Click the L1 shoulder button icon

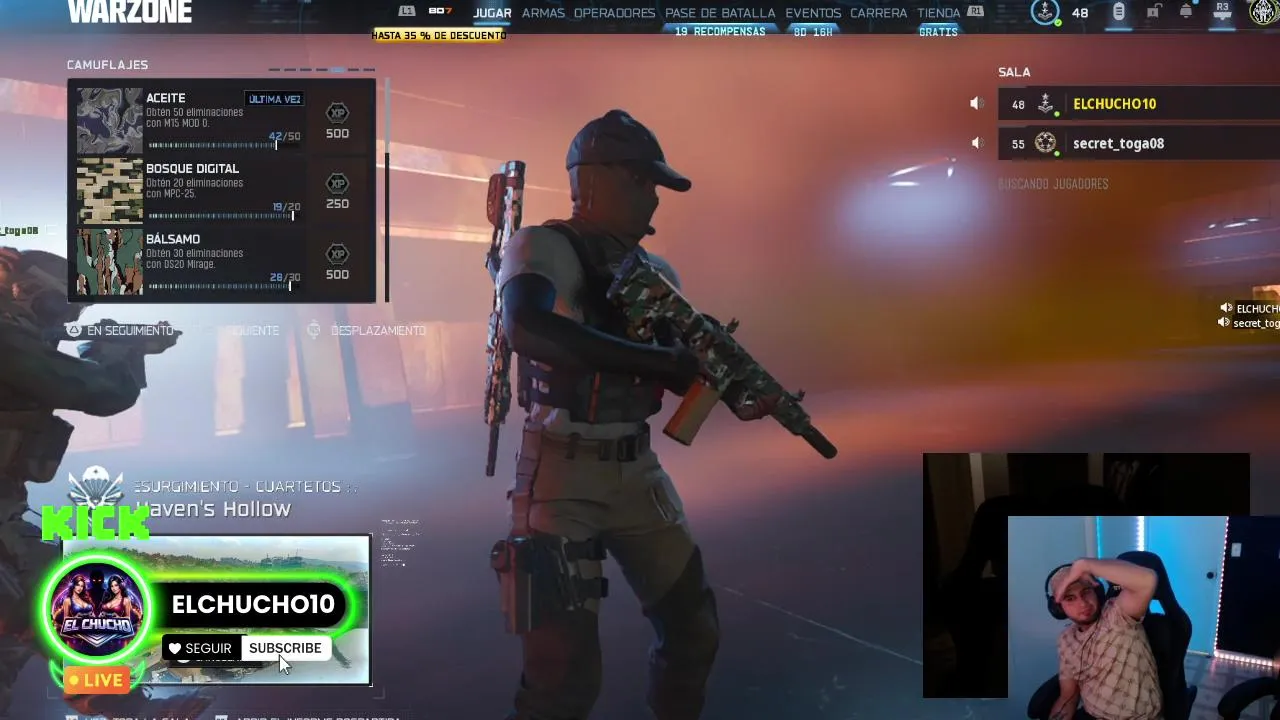click(407, 11)
